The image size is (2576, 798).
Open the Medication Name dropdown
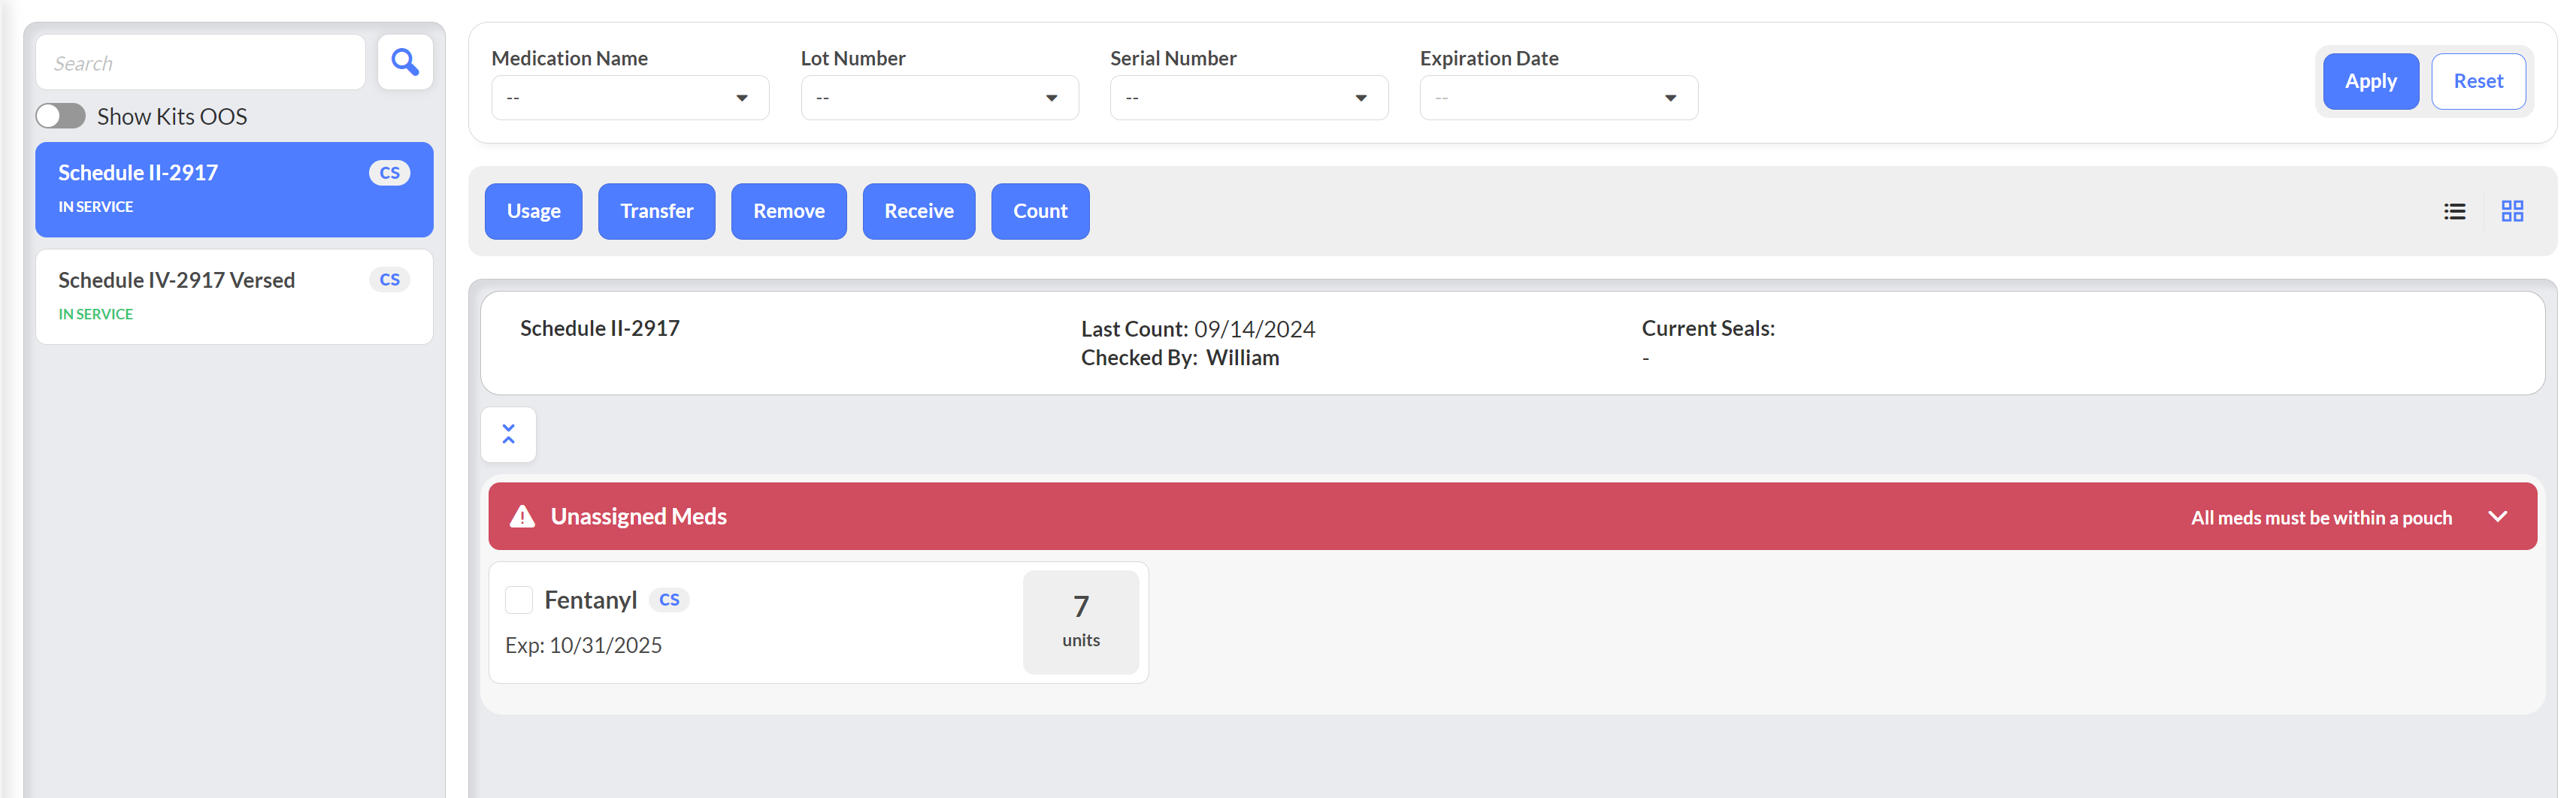630,98
